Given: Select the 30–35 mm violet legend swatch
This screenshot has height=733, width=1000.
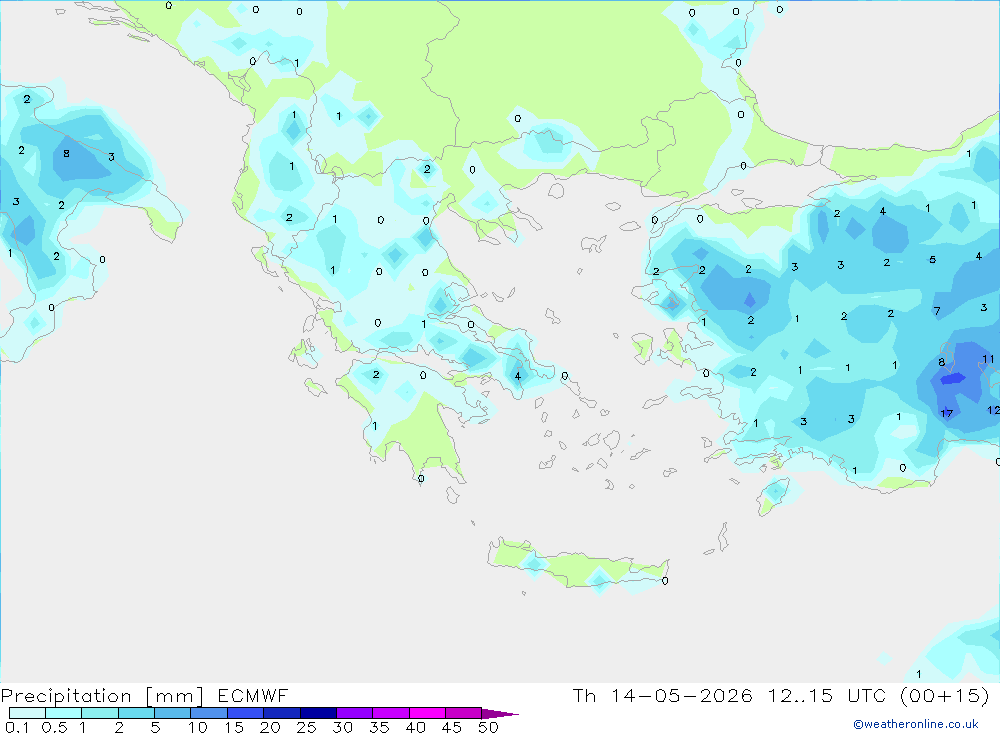Looking at the screenshot, I should (354, 713).
